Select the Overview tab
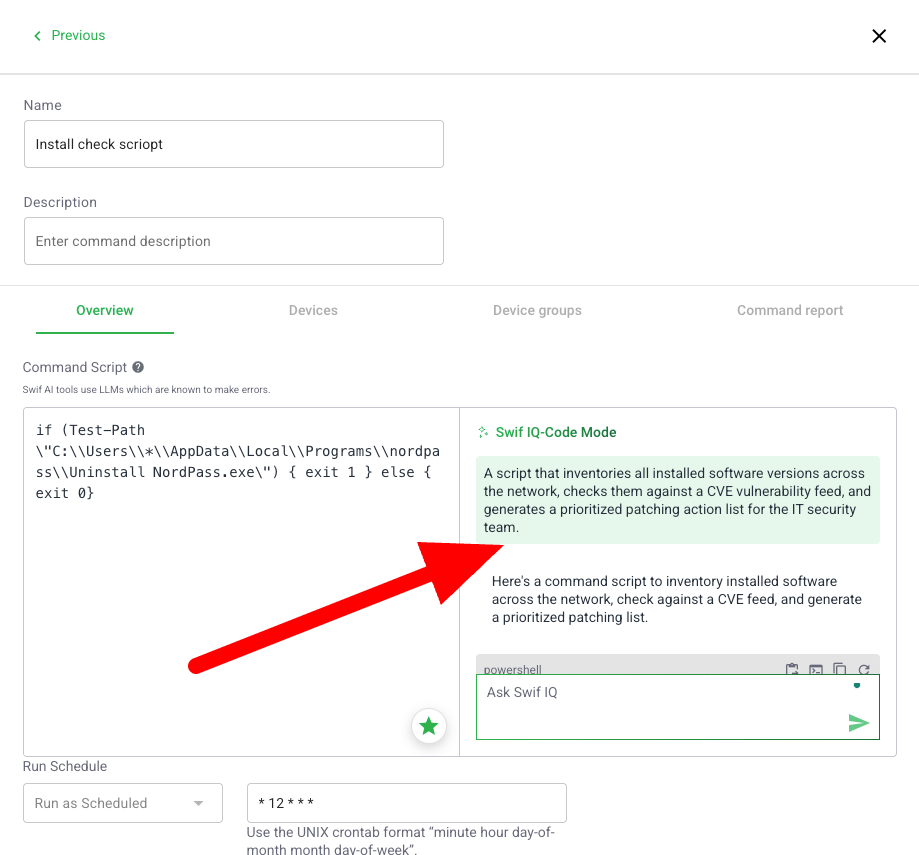 point(105,310)
